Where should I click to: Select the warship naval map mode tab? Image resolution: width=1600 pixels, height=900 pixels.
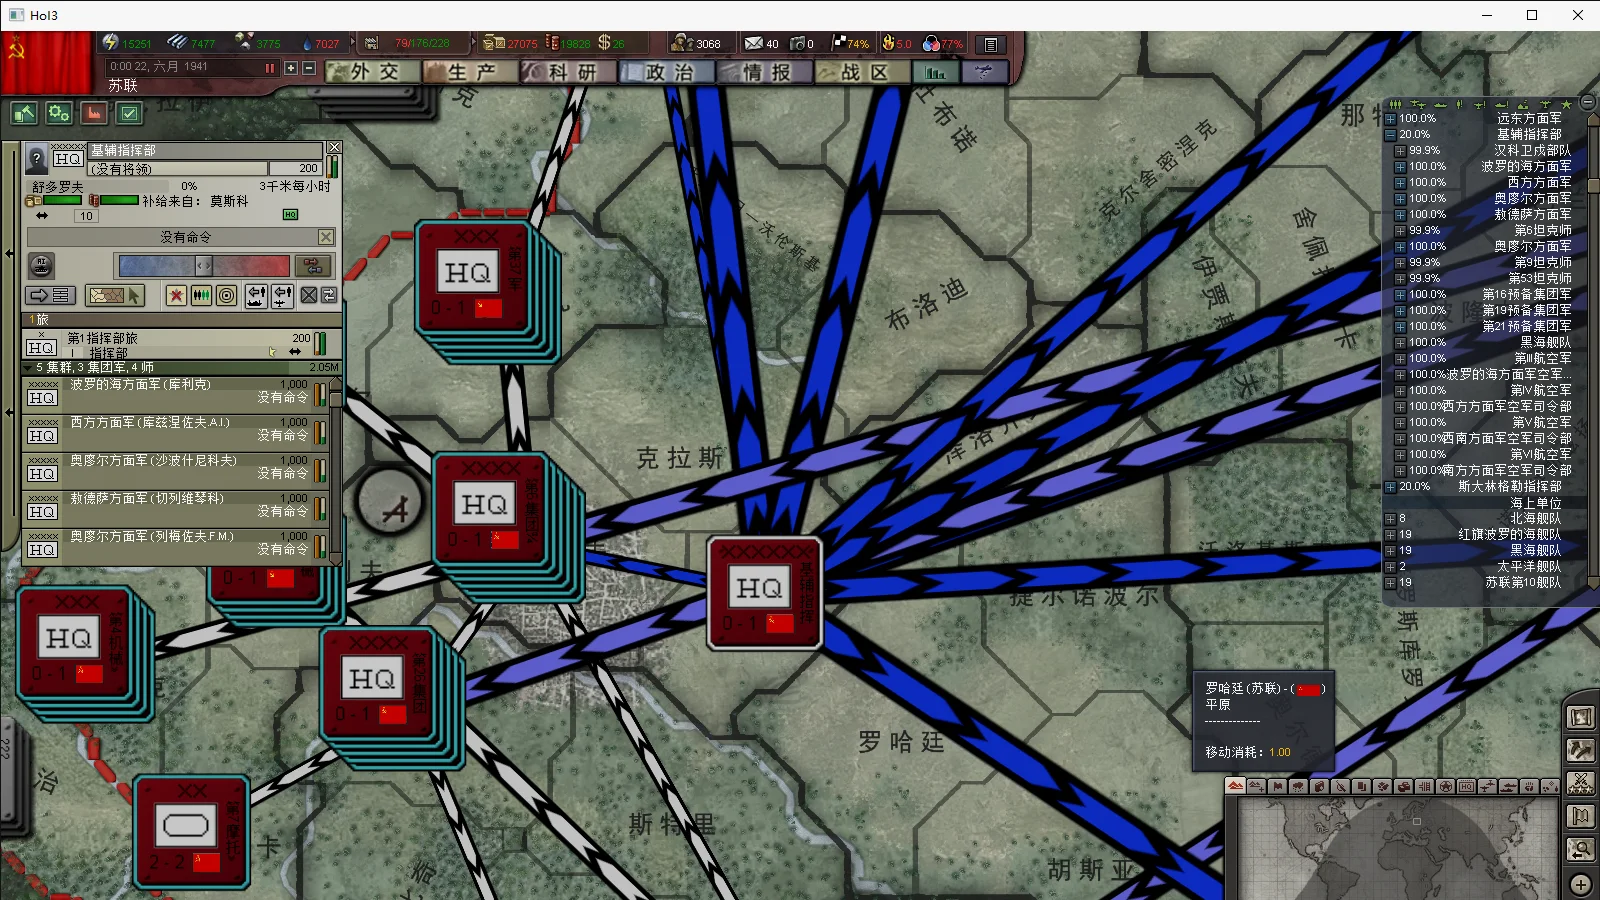(x=1508, y=786)
